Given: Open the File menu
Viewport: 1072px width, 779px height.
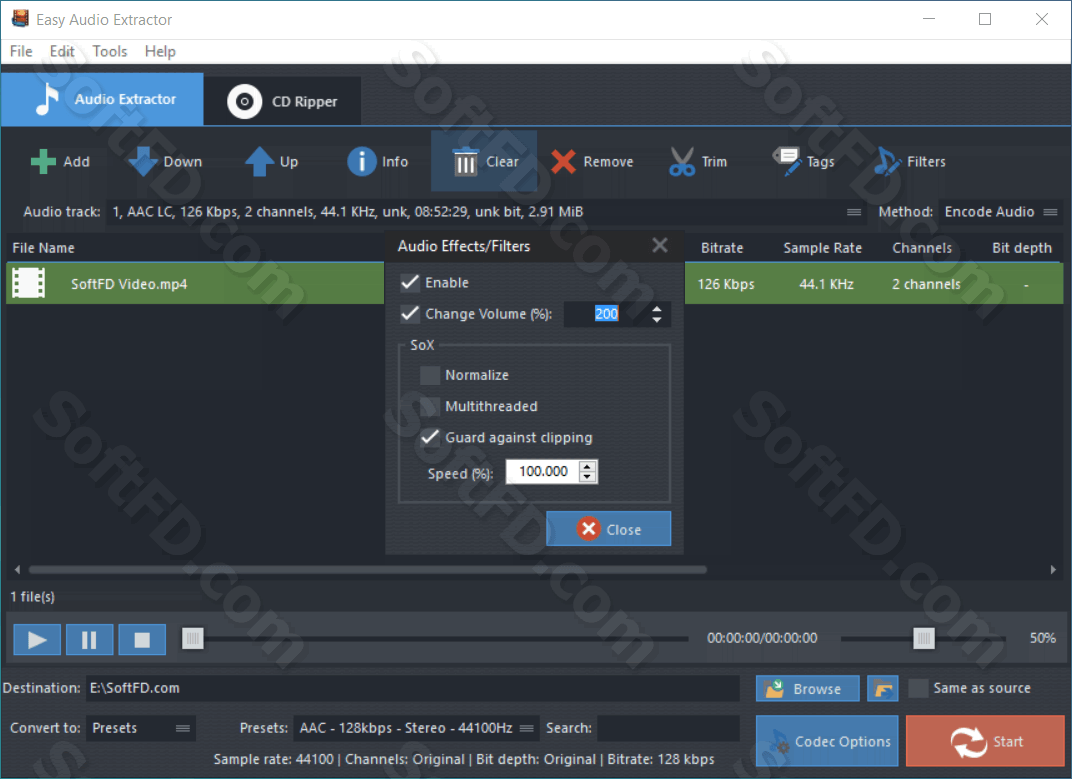Looking at the screenshot, I should coord(21,51).
